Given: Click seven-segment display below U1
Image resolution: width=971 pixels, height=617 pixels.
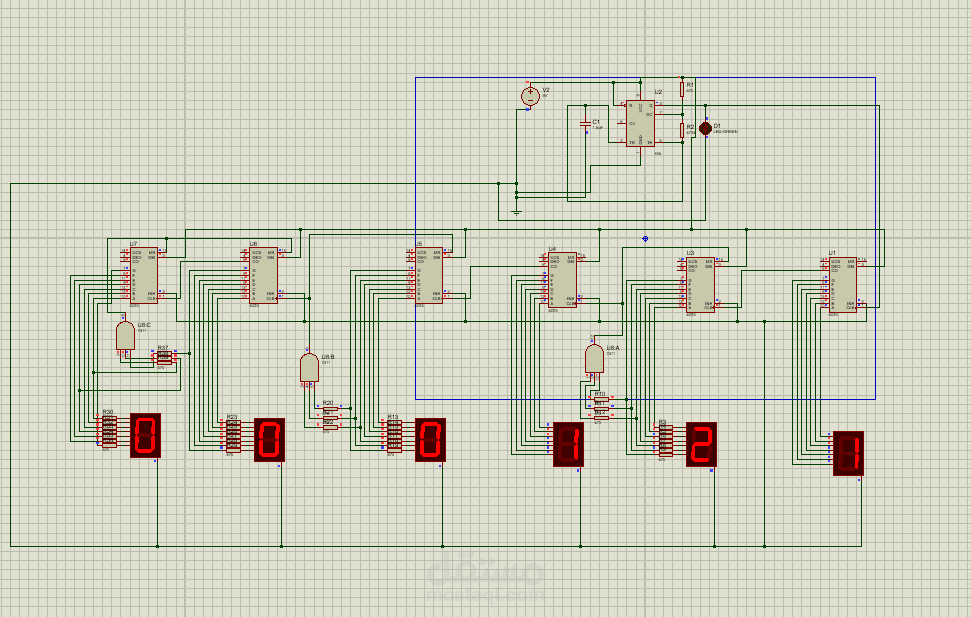Looking at the screenshot, I should tap(848, 453).
